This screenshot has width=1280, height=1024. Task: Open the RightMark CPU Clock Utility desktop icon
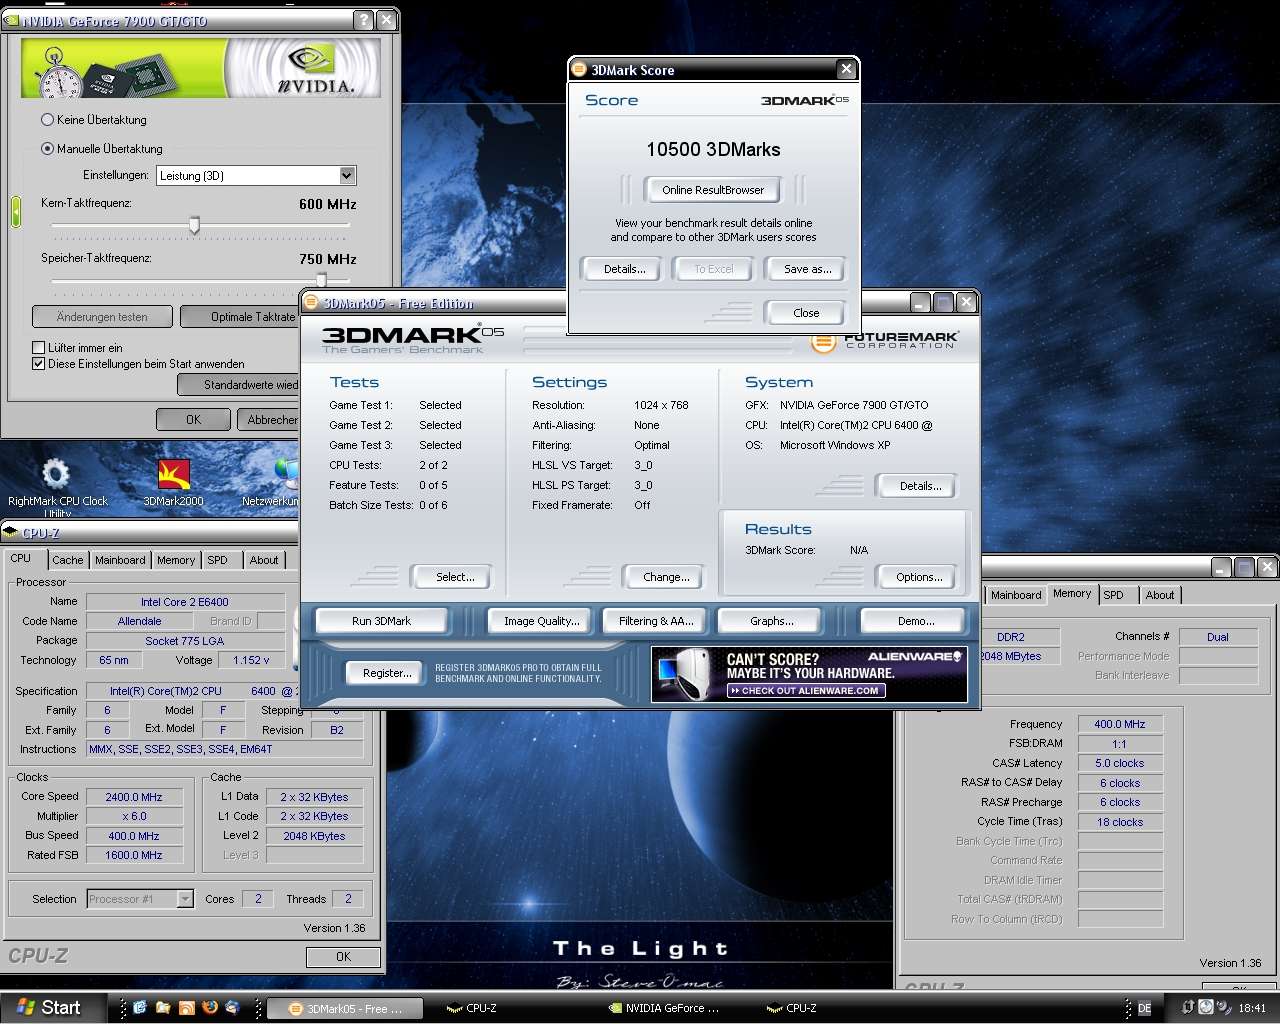(57, 486)
